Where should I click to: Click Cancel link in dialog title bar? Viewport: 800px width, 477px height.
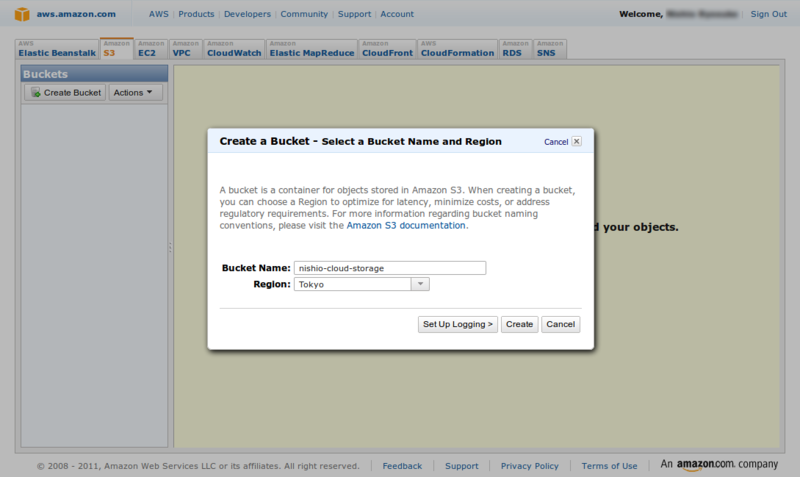coord(556,142)
